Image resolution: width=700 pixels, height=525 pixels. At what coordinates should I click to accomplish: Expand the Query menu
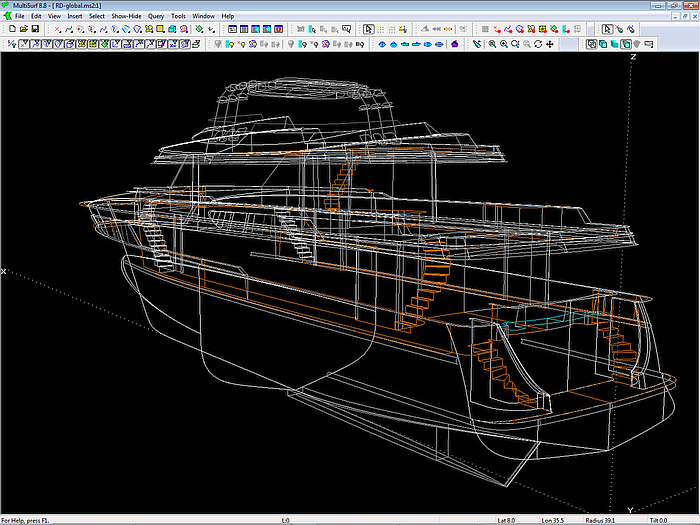tap(156, 17)
